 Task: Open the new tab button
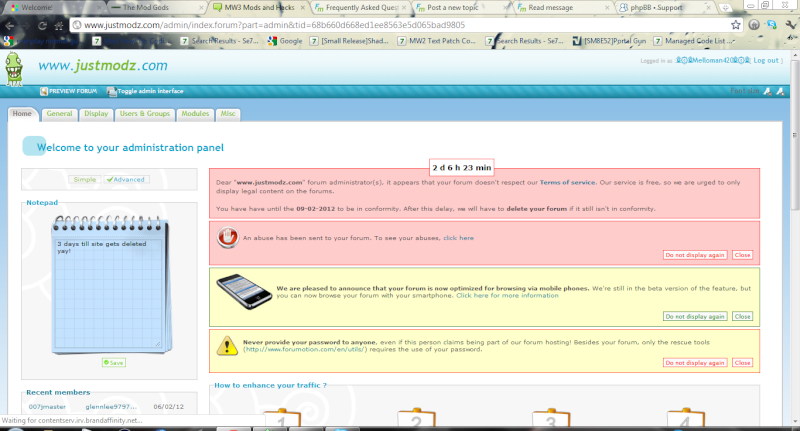point(725,8)
